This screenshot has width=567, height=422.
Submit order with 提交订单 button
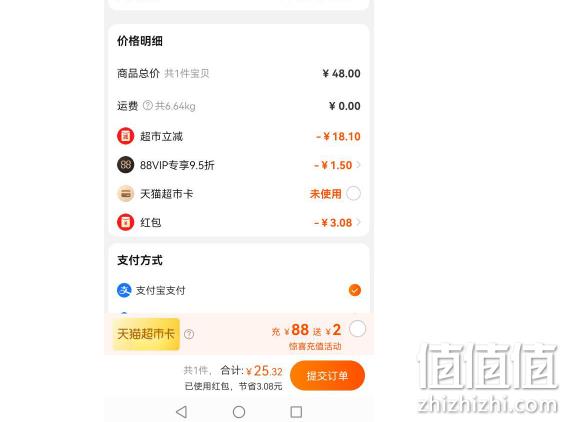tap(327, 376)
